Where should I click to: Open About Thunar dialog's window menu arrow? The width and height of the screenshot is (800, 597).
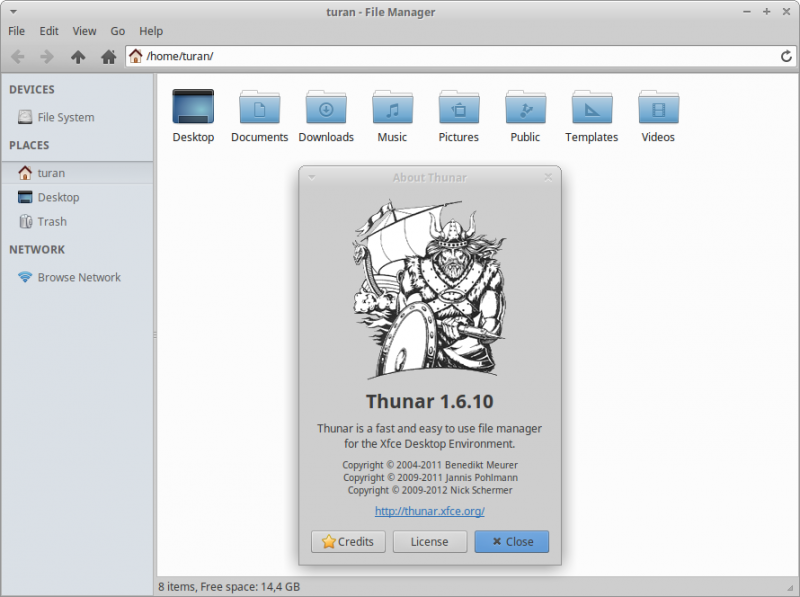point(312,178)
